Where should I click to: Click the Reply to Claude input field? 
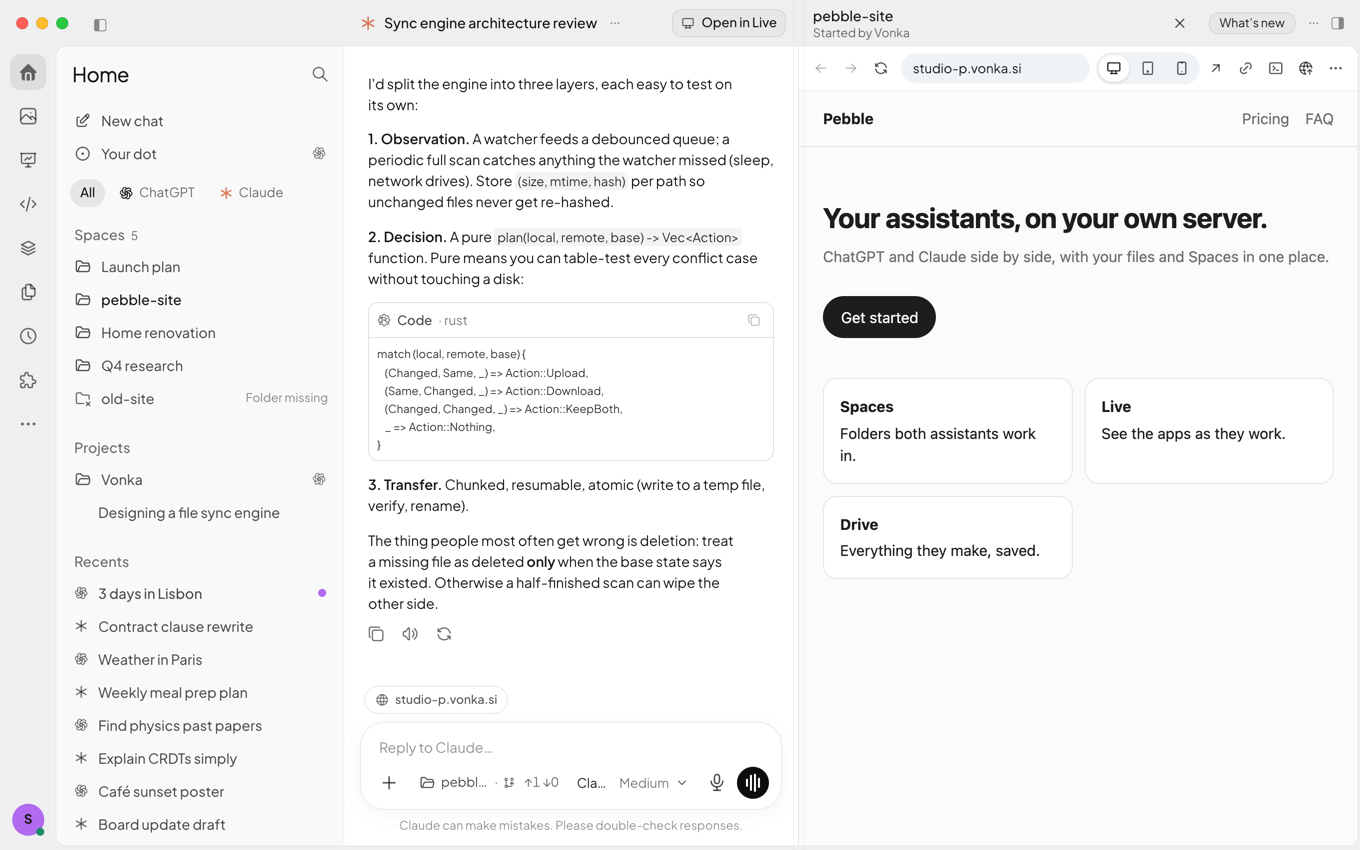tap(570, 747)
